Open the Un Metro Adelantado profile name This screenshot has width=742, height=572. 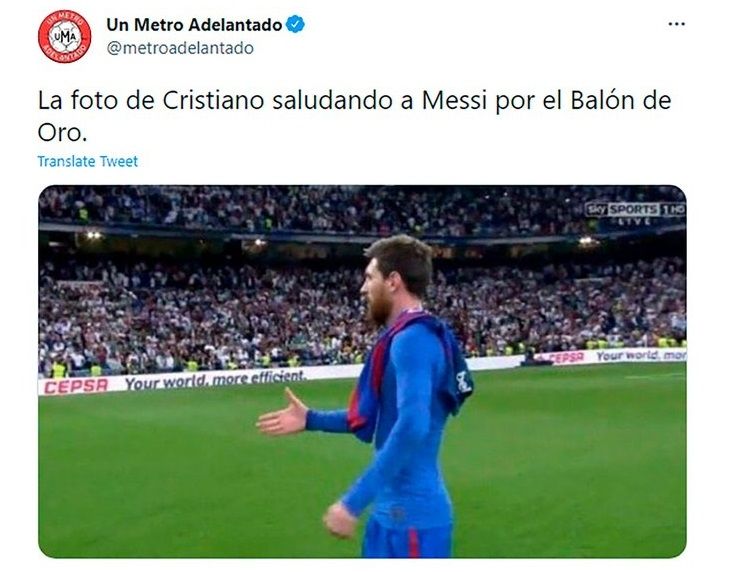click(x=194, y=25)
